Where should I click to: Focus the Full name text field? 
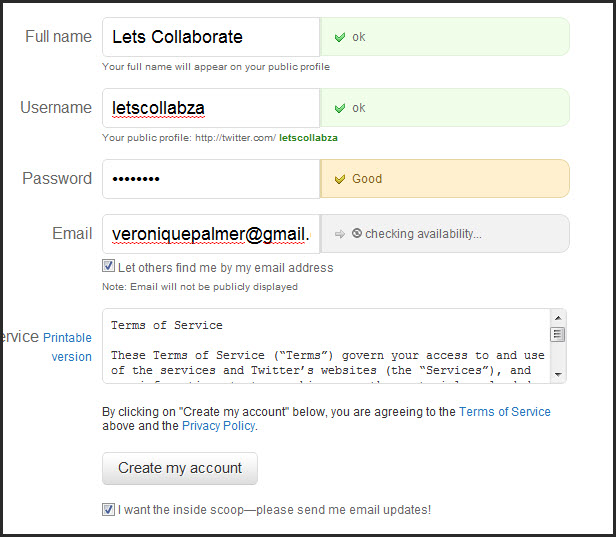coord(210,37)
